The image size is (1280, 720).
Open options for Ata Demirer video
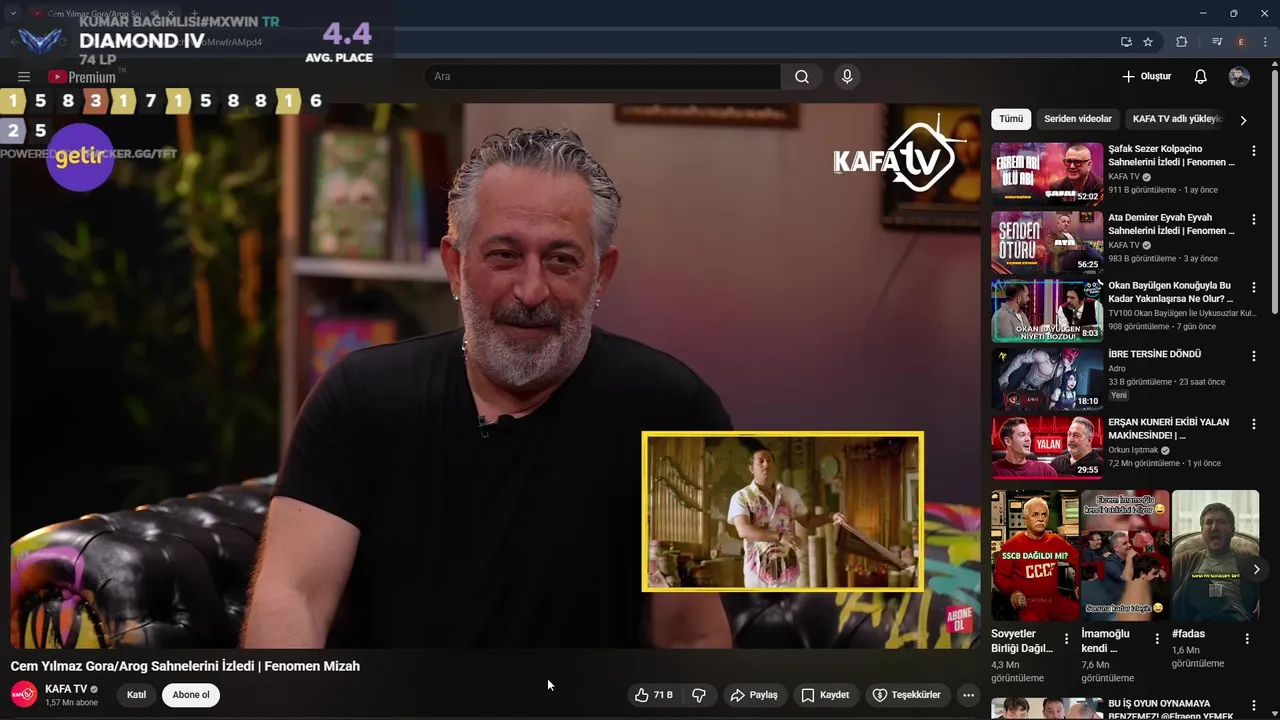pyautogui.click(x=1254, y=219)
